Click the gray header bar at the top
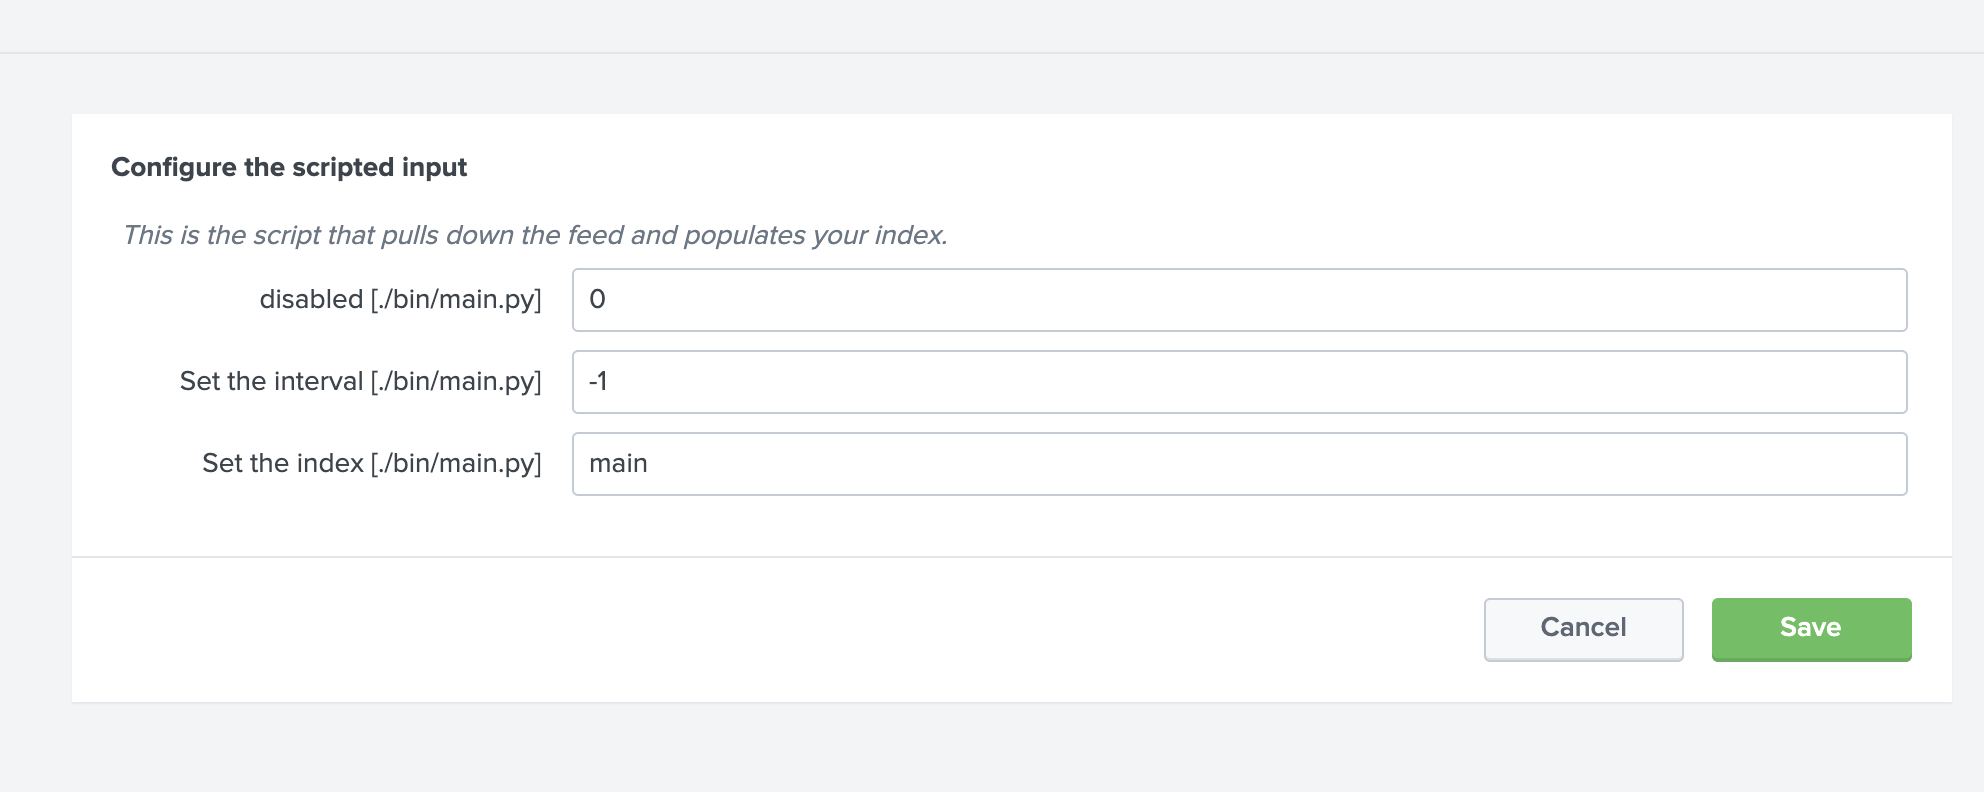Screen dimensions: 1984x792 (x=991, y=25)
